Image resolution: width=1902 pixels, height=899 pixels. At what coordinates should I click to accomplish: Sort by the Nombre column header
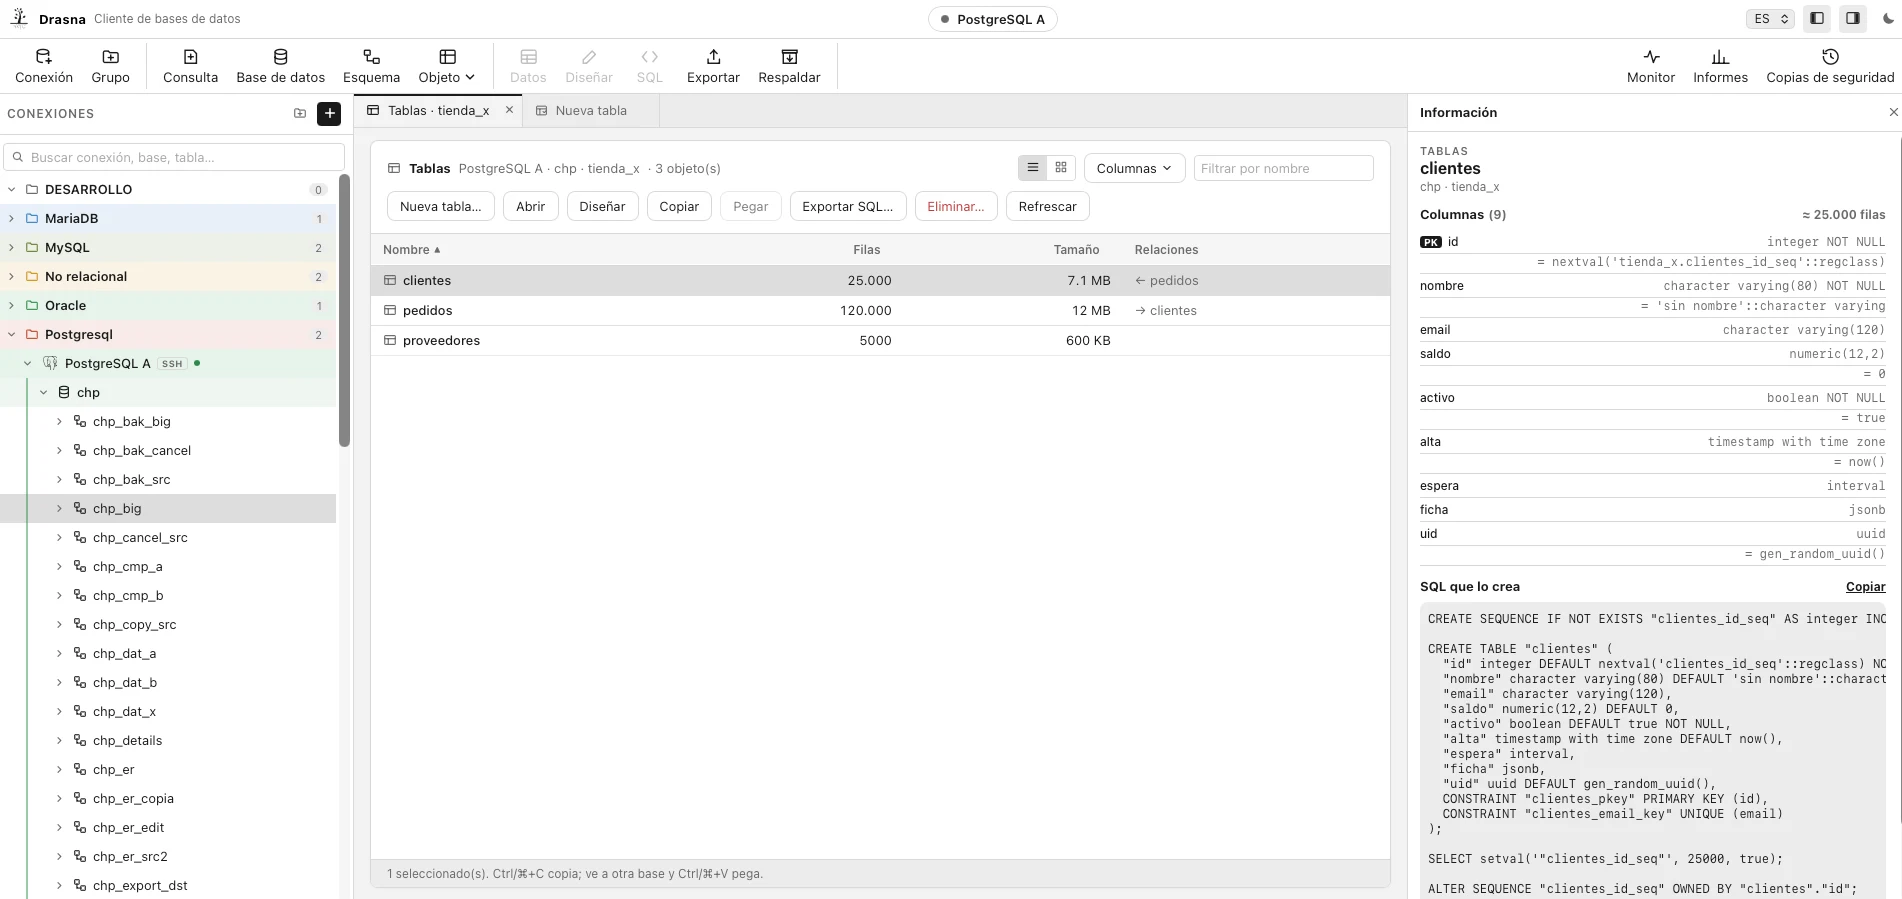411,250
